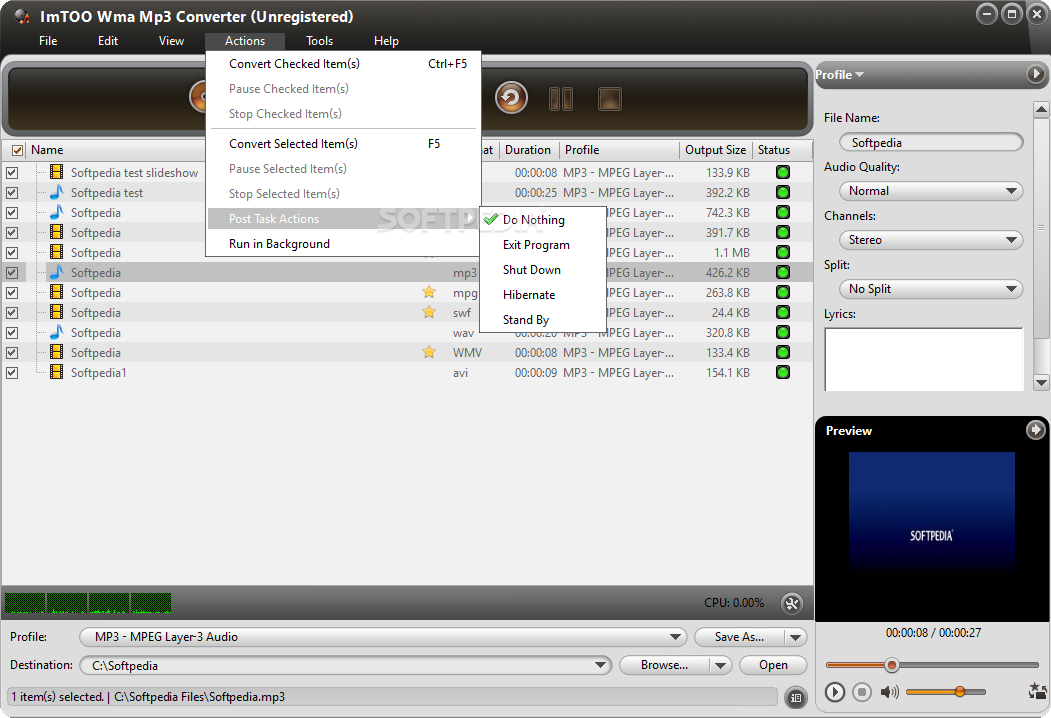Stop the preview playback
The height and width of the screenshot is (718, 1051).
click(x=862, y=691)
